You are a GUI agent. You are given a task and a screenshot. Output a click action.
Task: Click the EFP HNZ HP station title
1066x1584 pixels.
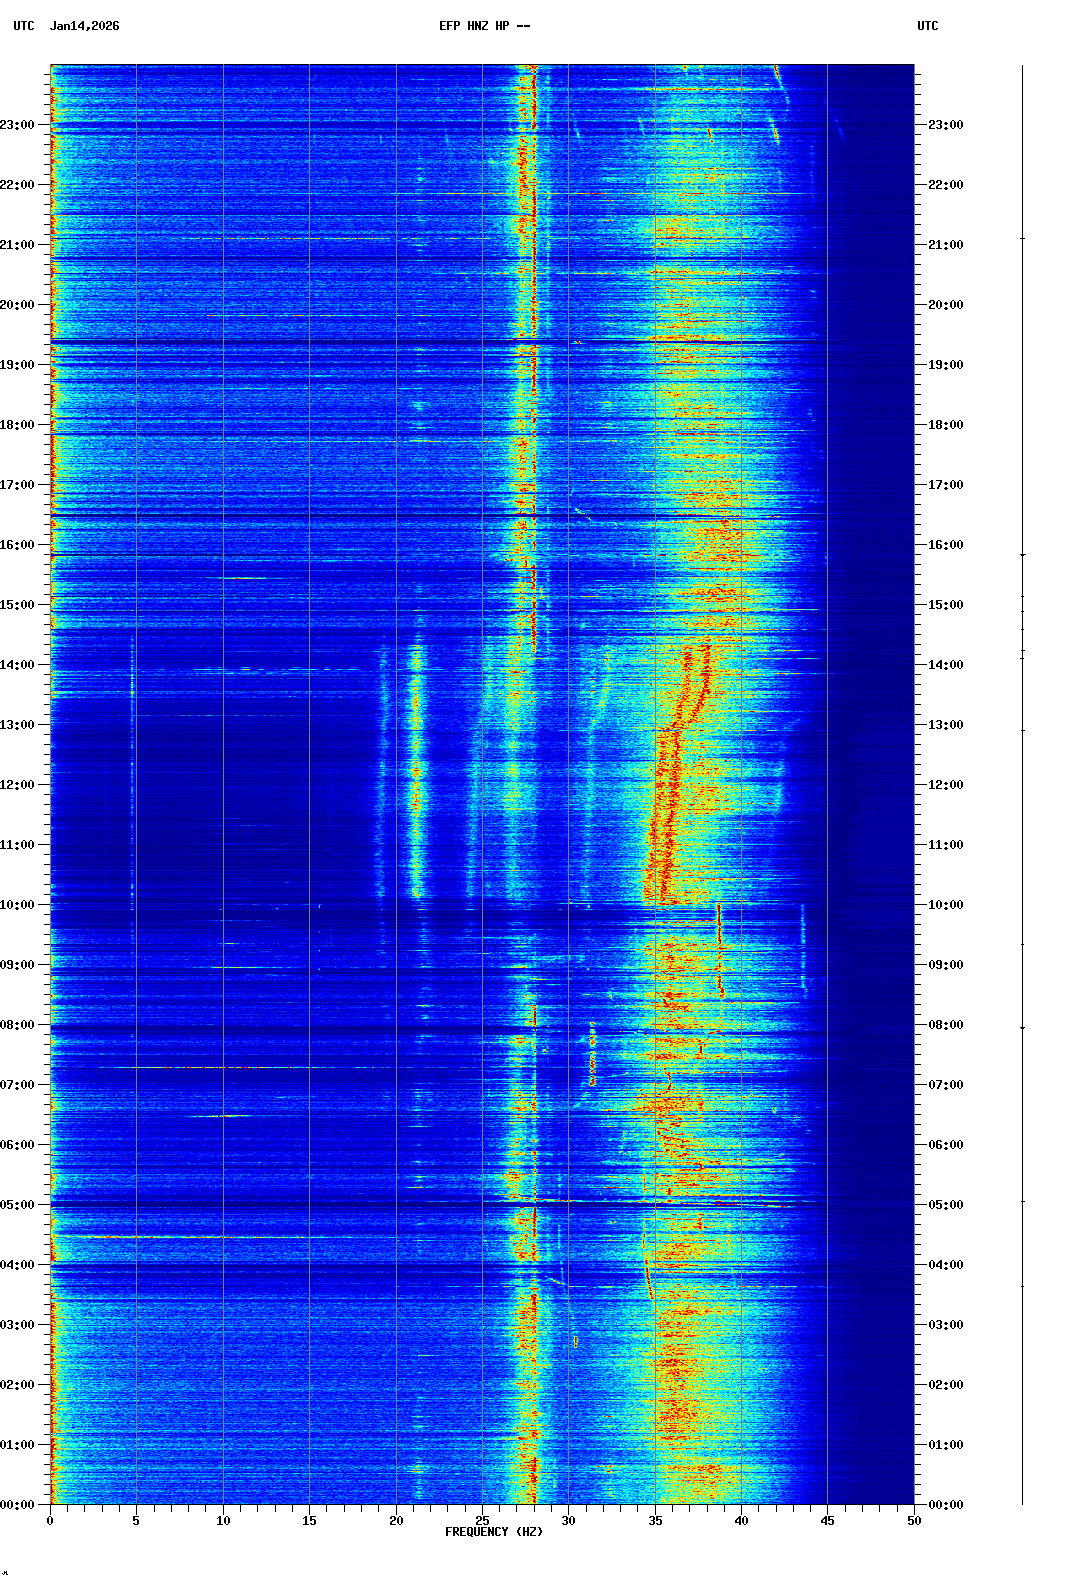484,26
